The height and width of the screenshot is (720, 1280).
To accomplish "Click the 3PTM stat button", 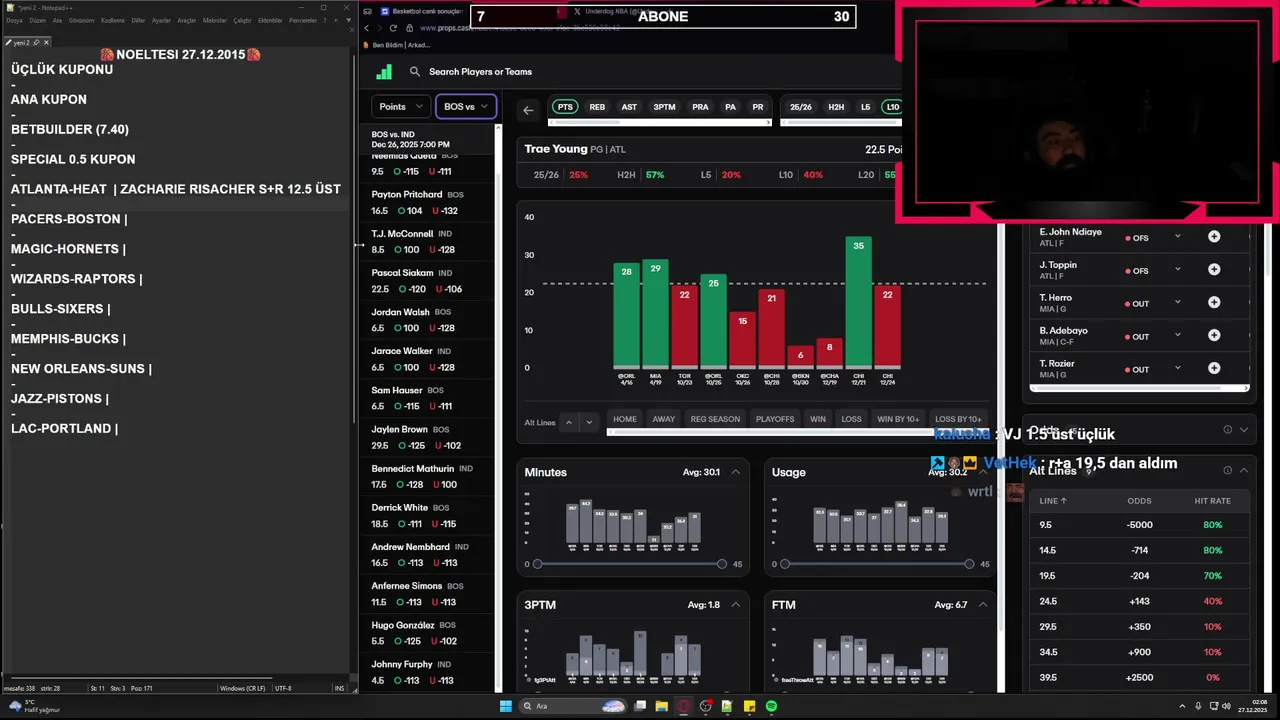I will click(664, 107).
